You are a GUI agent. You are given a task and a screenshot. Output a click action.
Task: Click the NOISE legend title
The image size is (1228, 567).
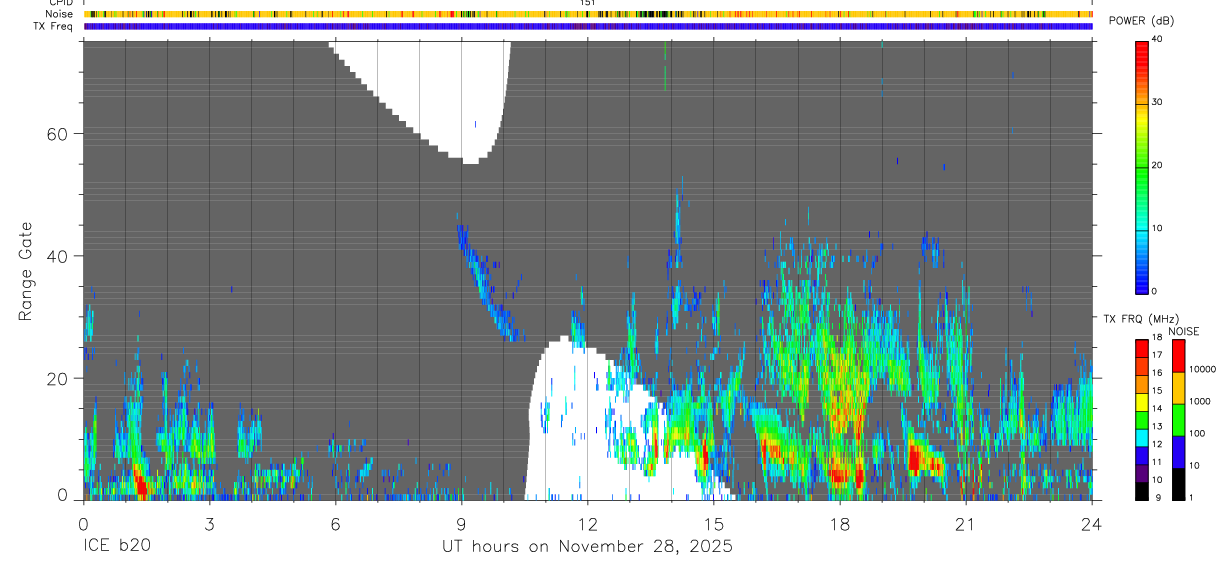pos(1183,331)
